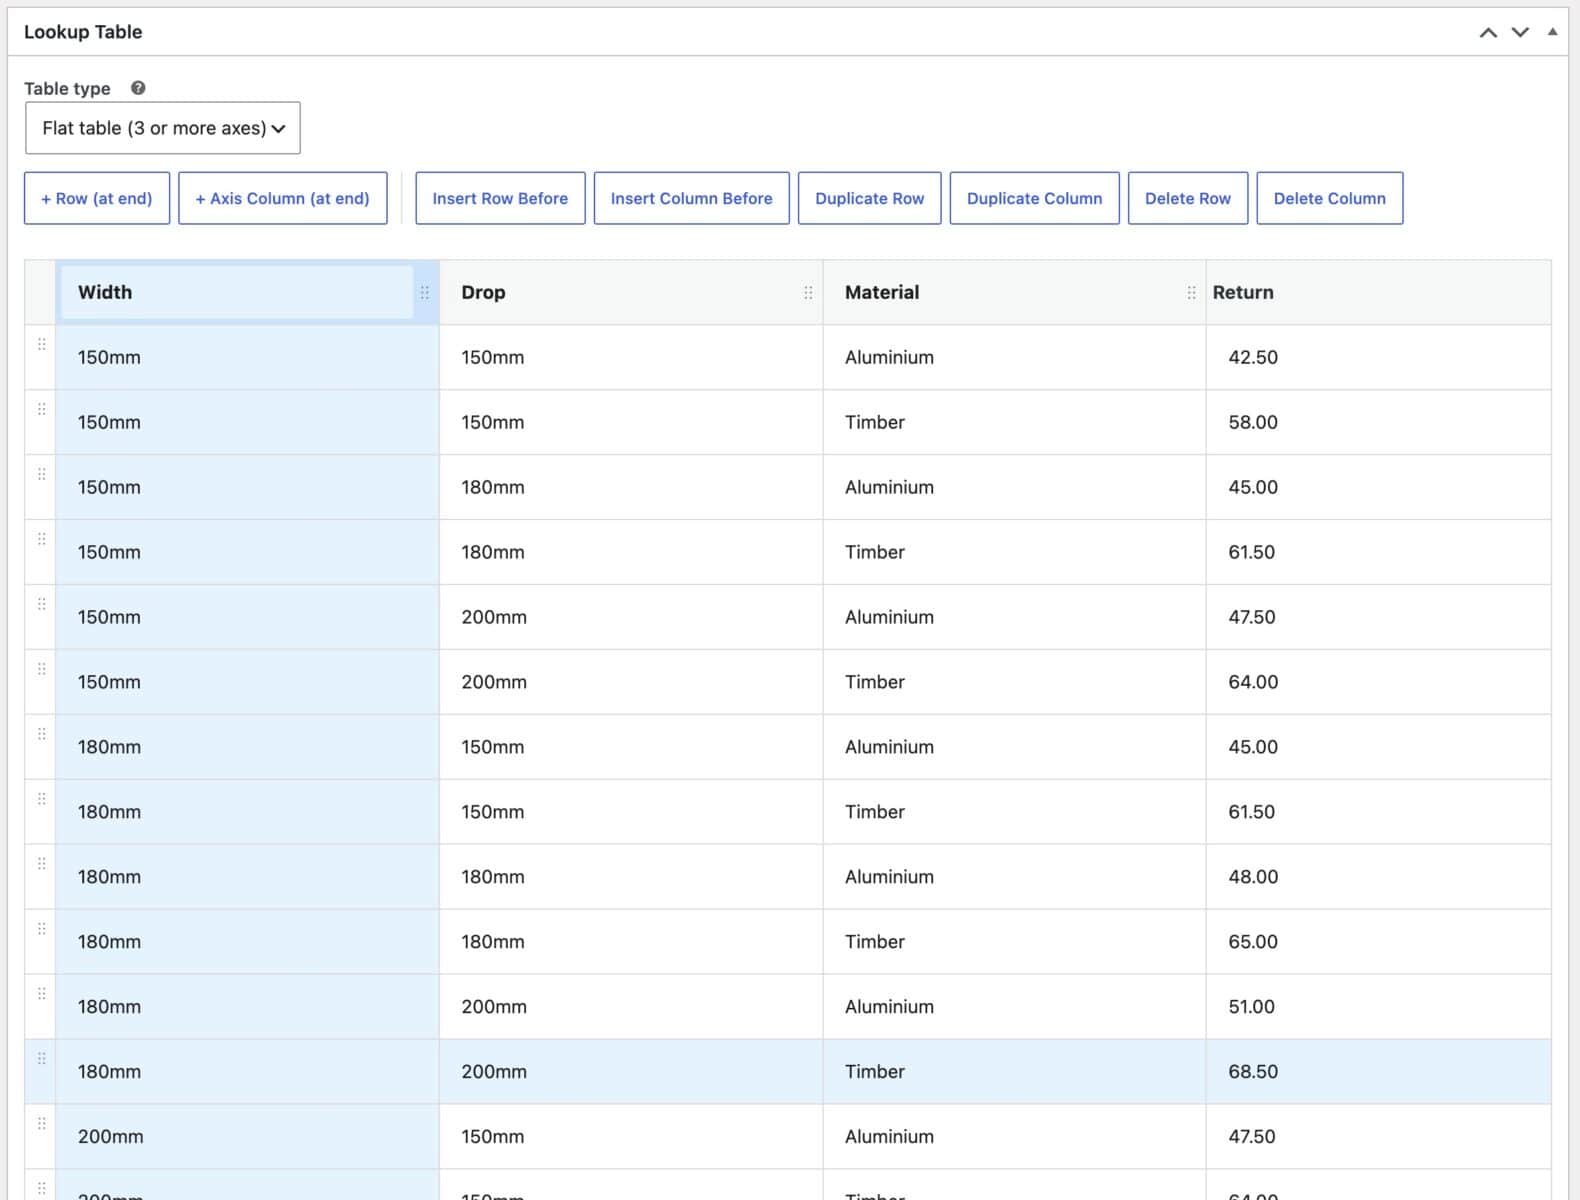The width and height of the screenshot is (1580, 1200).
Task: Collapse the Lookup Table panel triangle
Action: [x=1552, y=32]
